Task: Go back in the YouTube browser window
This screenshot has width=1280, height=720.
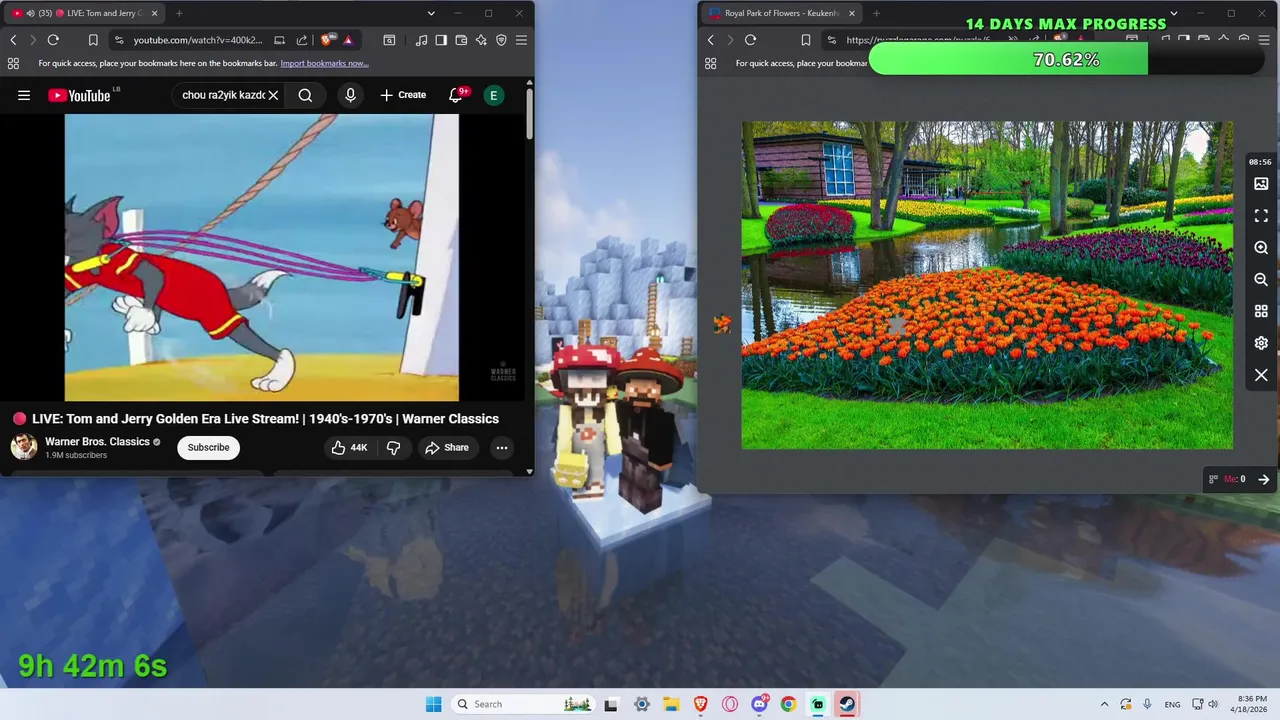Action: (13, 40)
